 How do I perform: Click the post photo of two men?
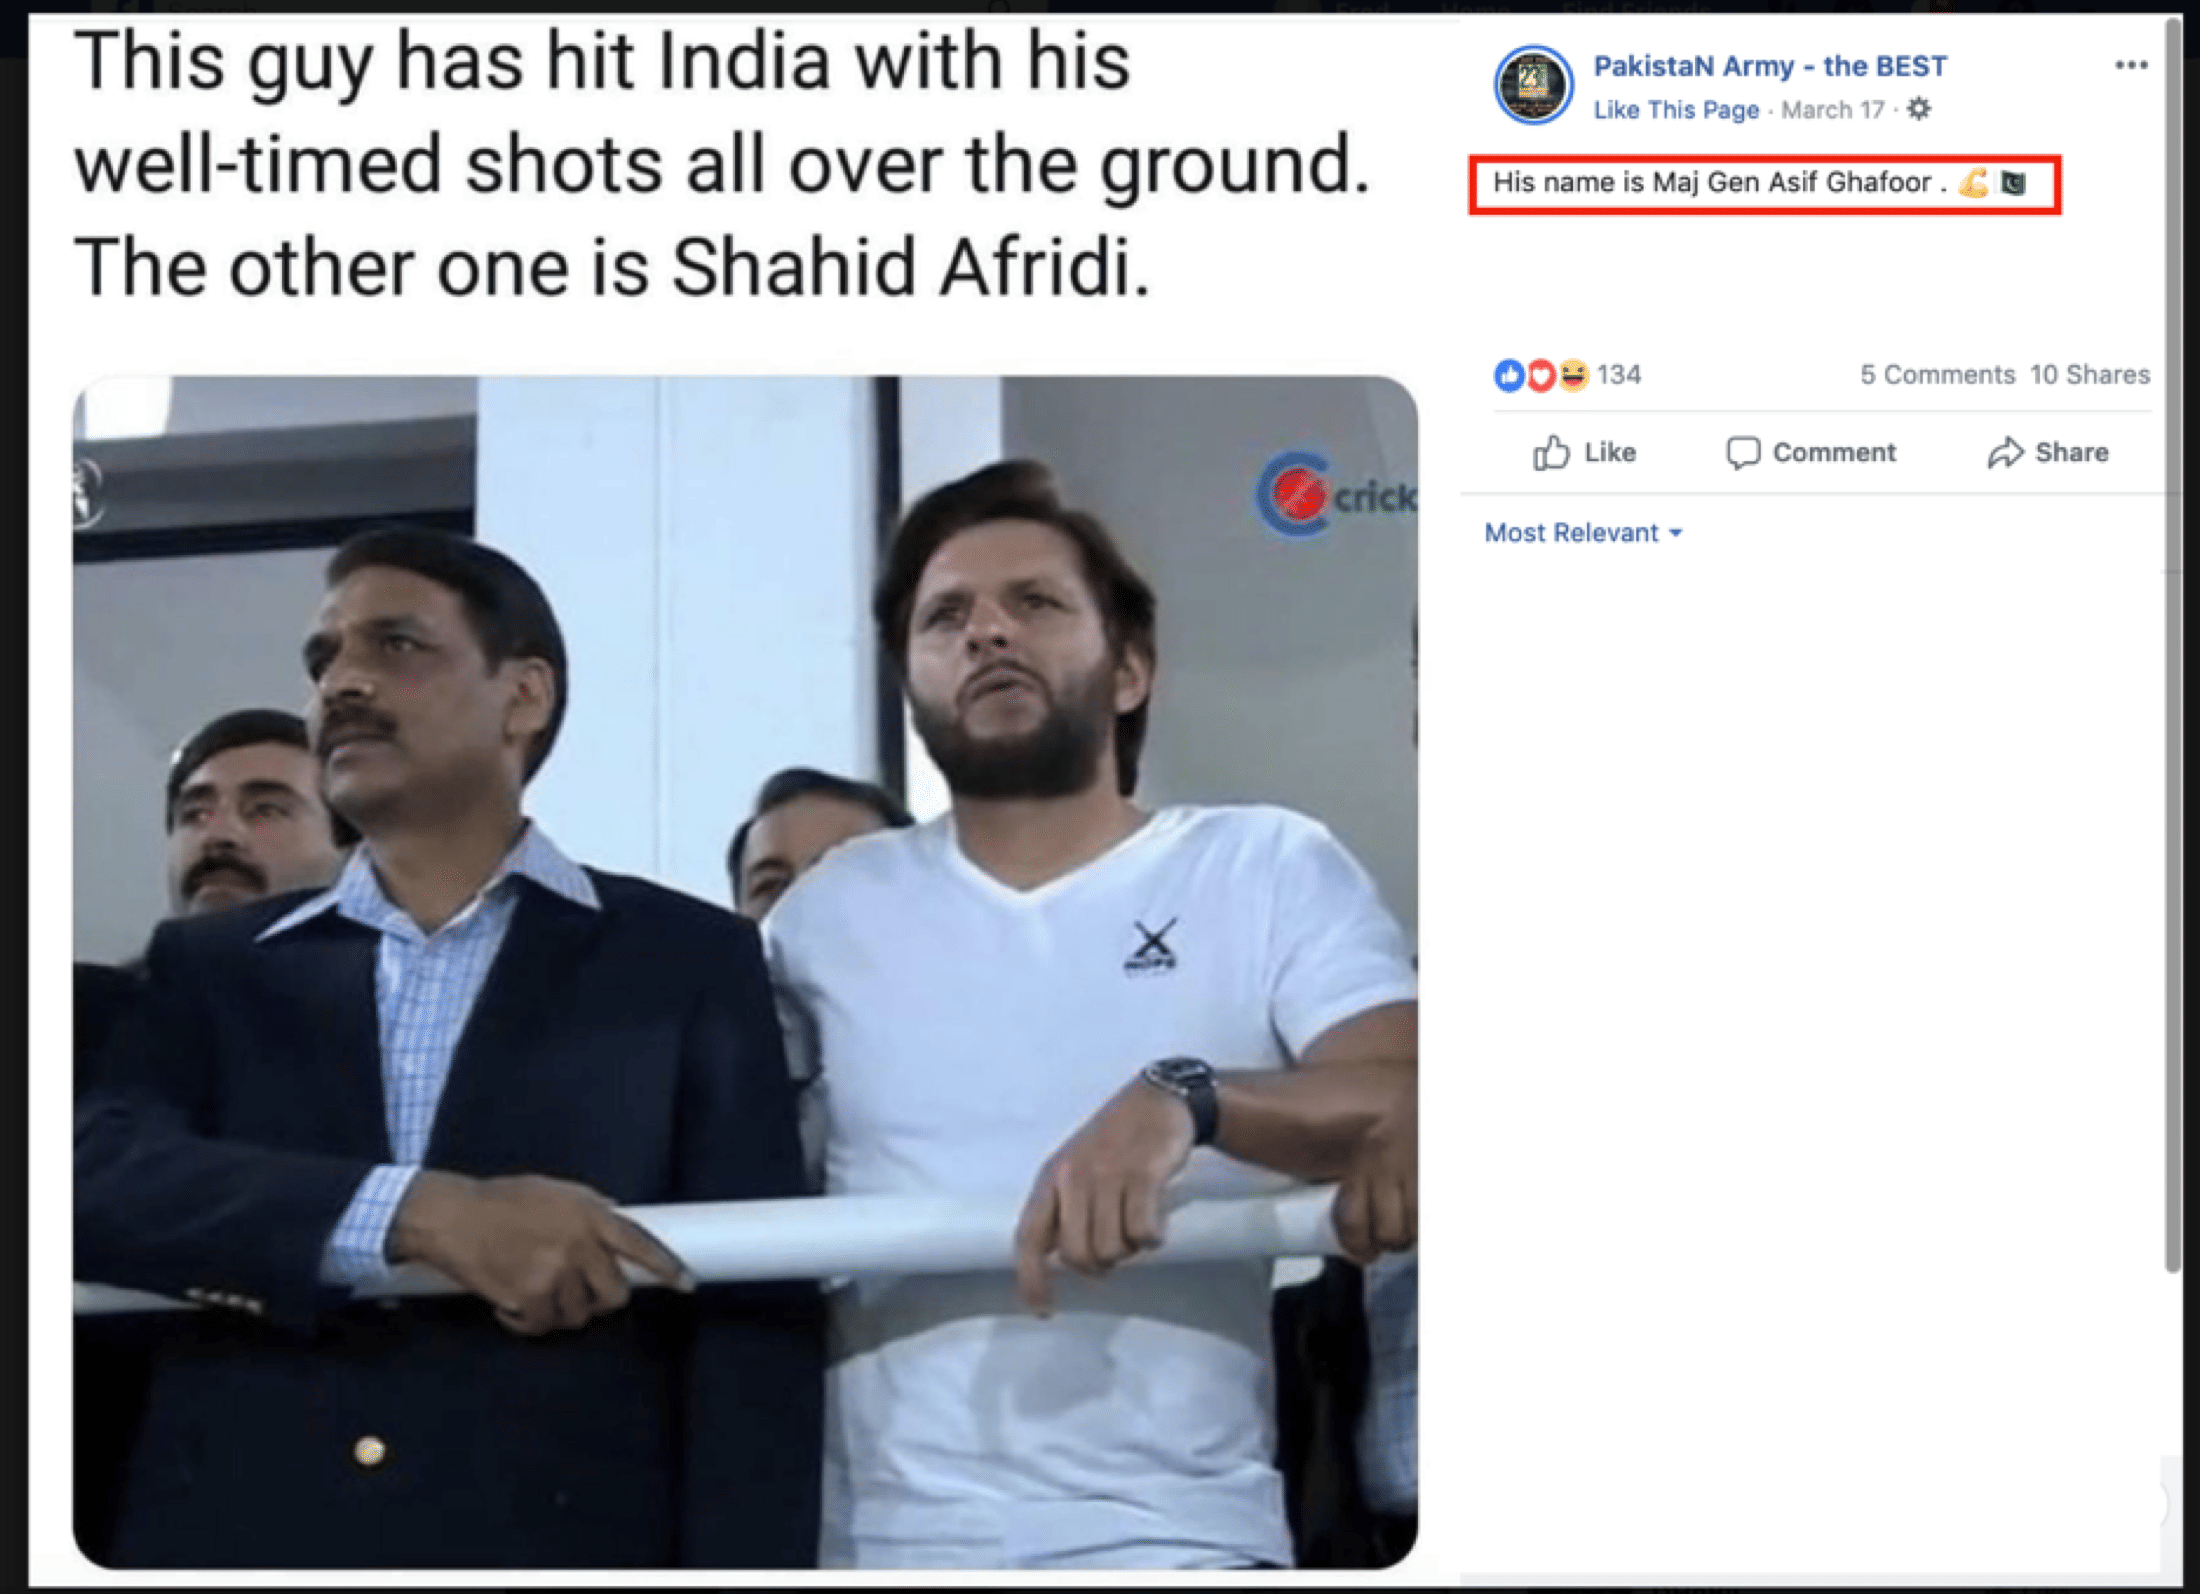point(745,970)
